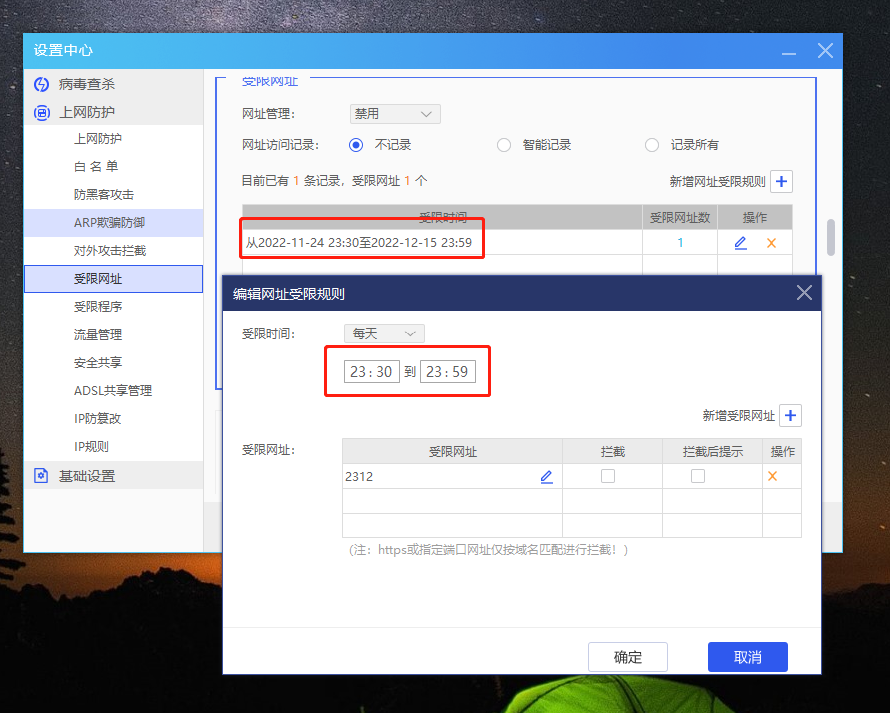Select the 智能记录 radio option

point(503,145)
